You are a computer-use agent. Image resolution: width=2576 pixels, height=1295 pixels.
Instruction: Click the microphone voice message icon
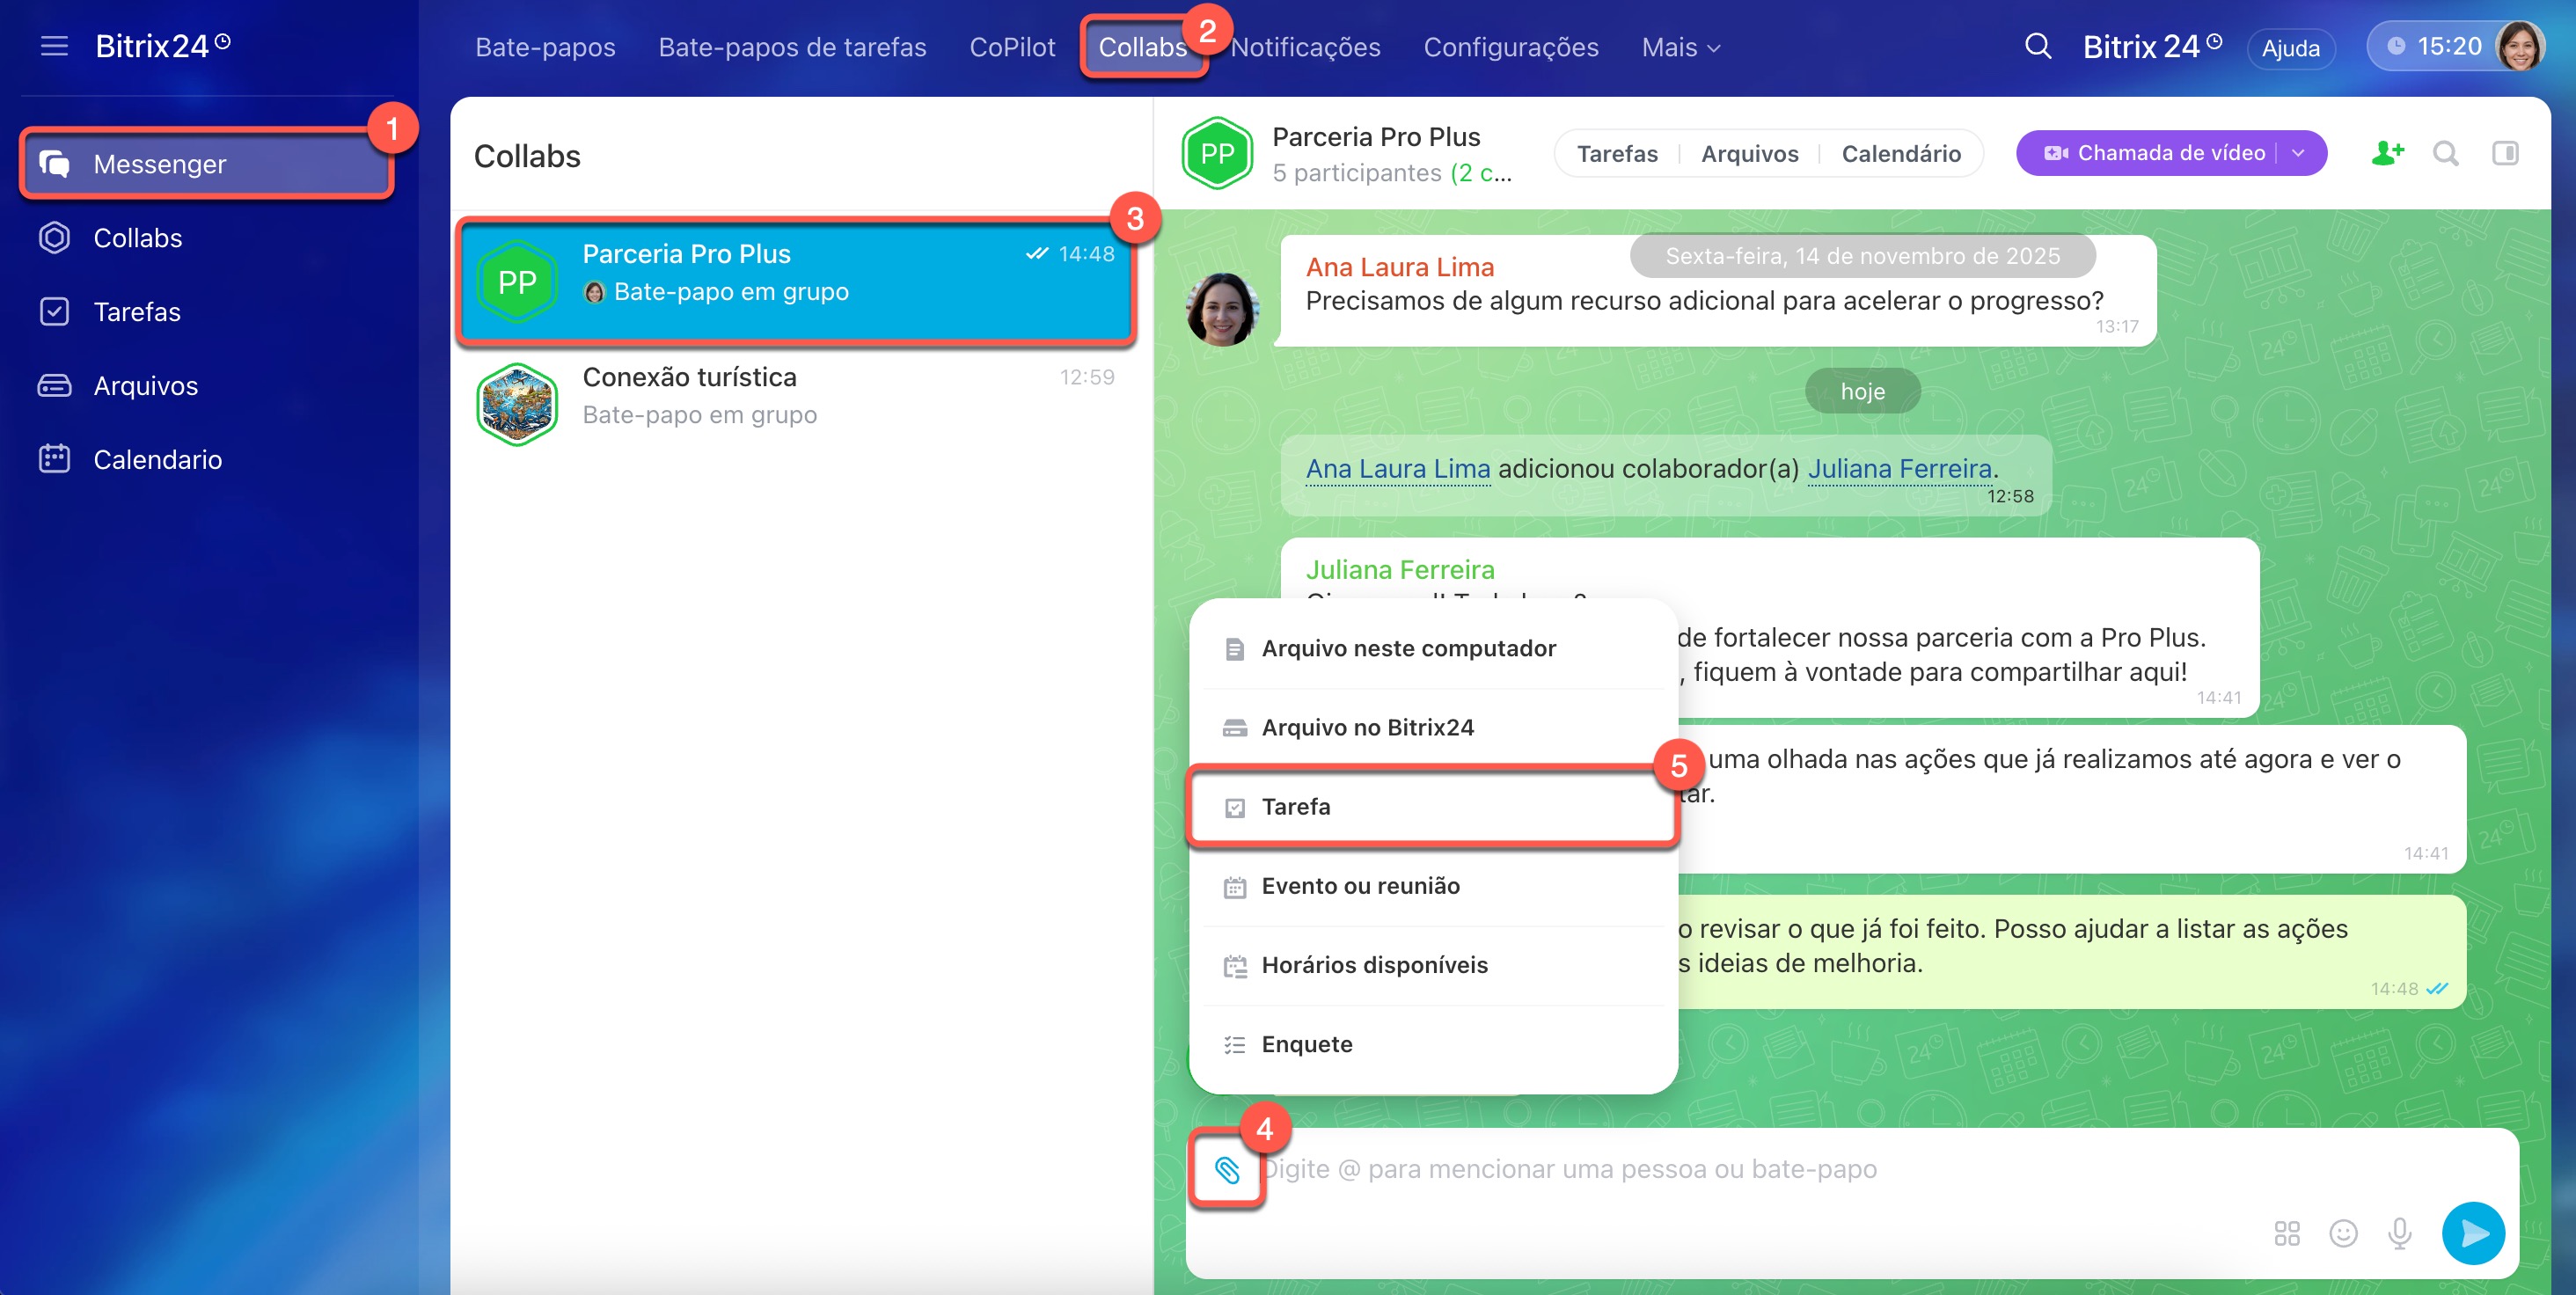pyautogui.click(x=2399, y=1233)
